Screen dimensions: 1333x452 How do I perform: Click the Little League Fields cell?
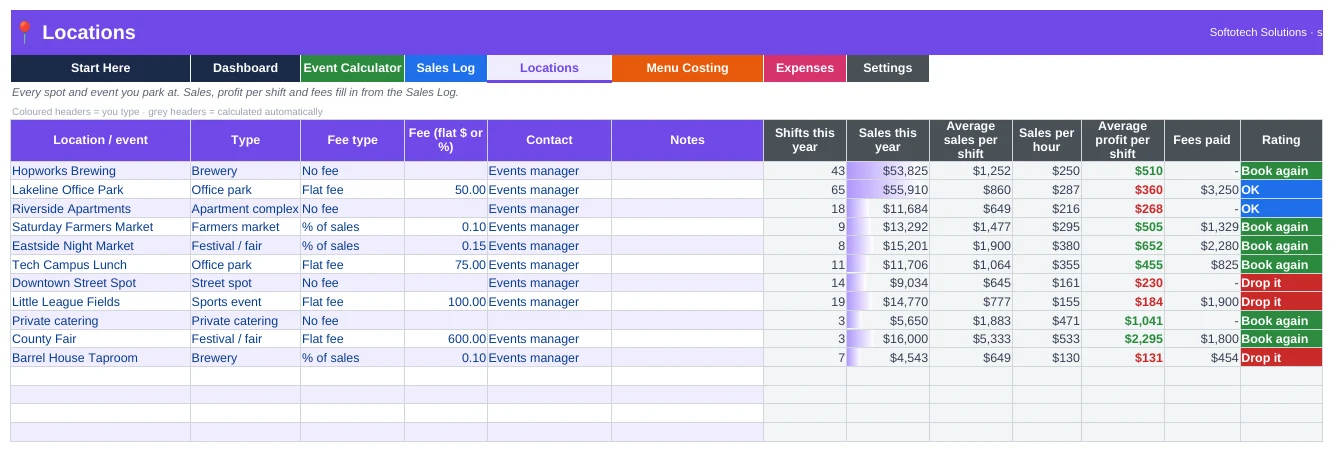100,302
